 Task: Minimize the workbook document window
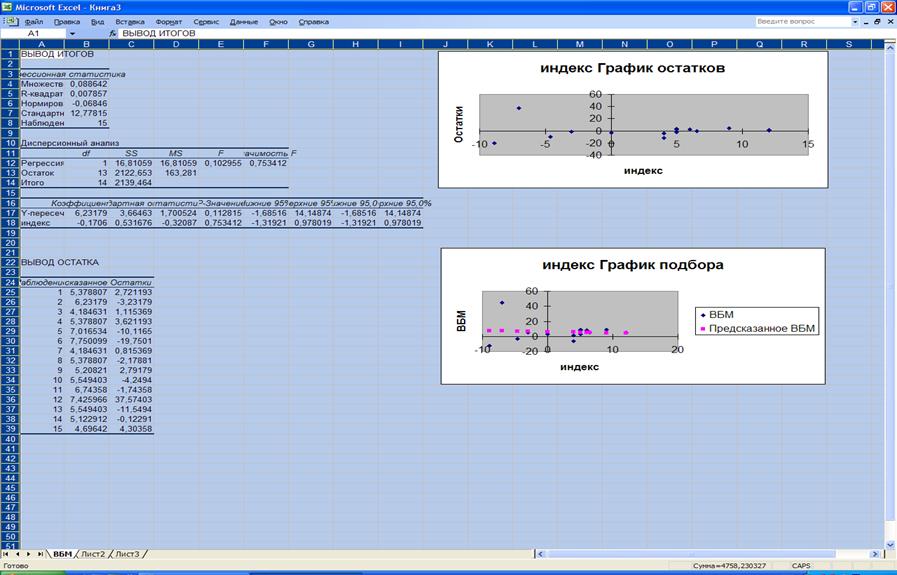(862, 20)
